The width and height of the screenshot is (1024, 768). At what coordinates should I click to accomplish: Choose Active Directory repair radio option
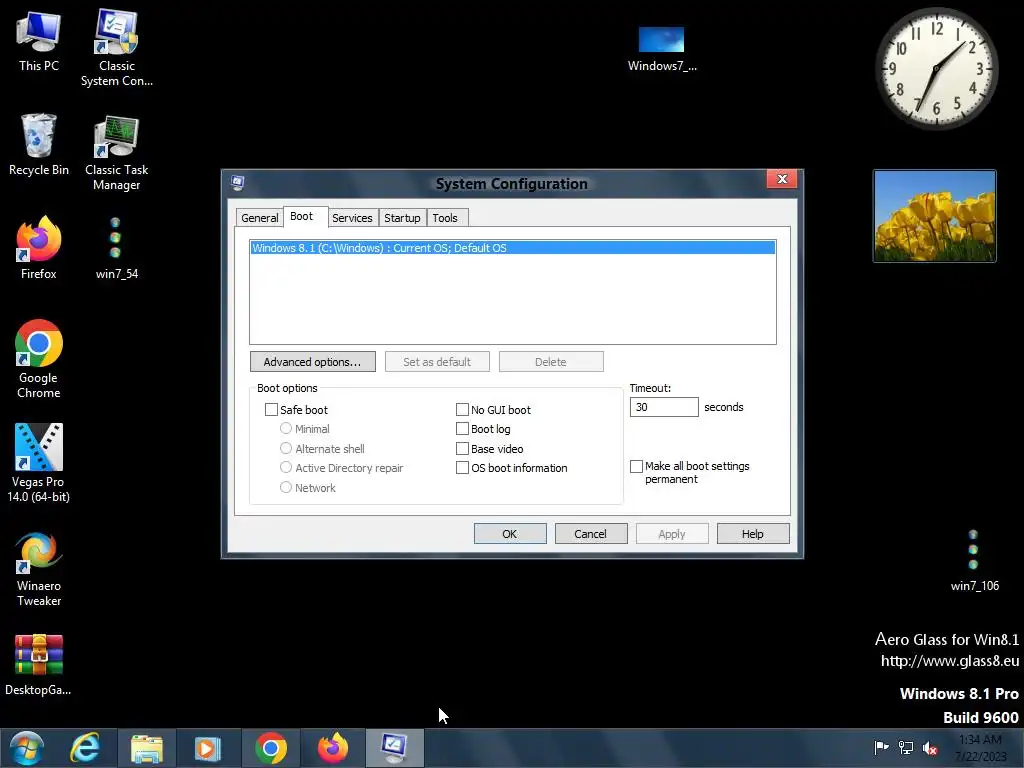pyautogui.click(x=285, y=468)
